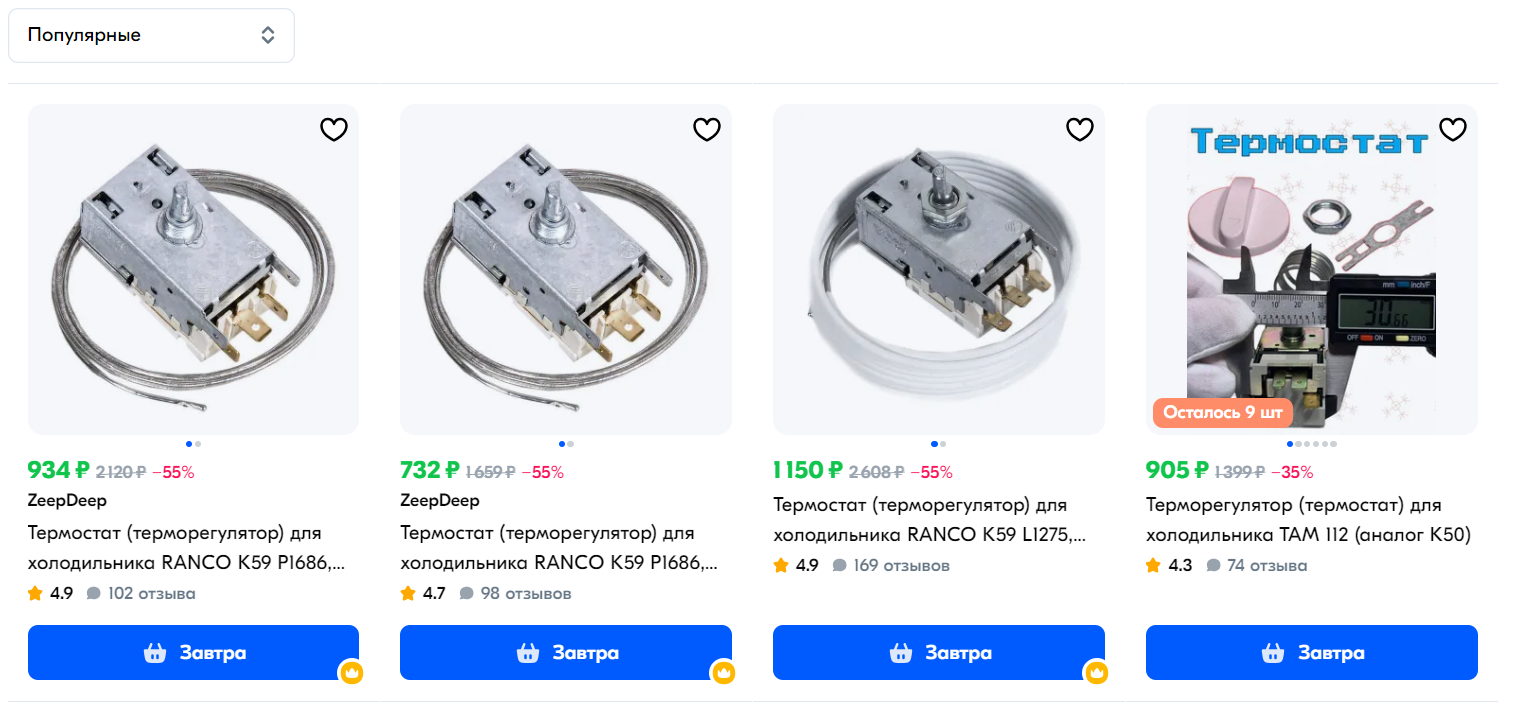This screenshot has width=1538, height=707.
Task: Open the ТАМ 112 thermostat product image
Action: pyautogui.click(x=1311, y=270)
